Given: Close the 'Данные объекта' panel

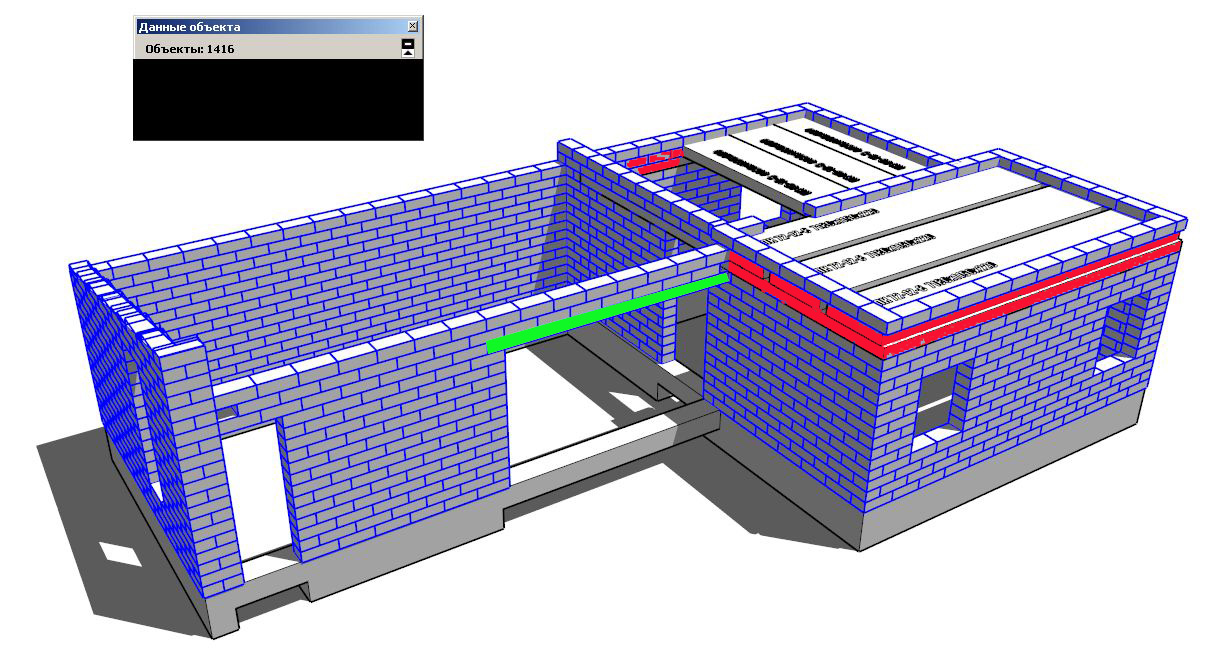Looking at the screenshot, I should click(413, 27).
